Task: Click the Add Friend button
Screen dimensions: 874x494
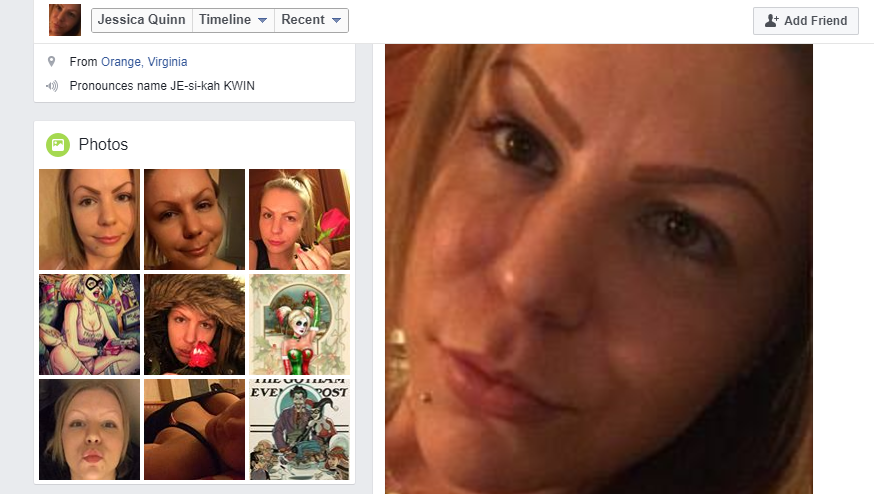Action: [805, 21]
